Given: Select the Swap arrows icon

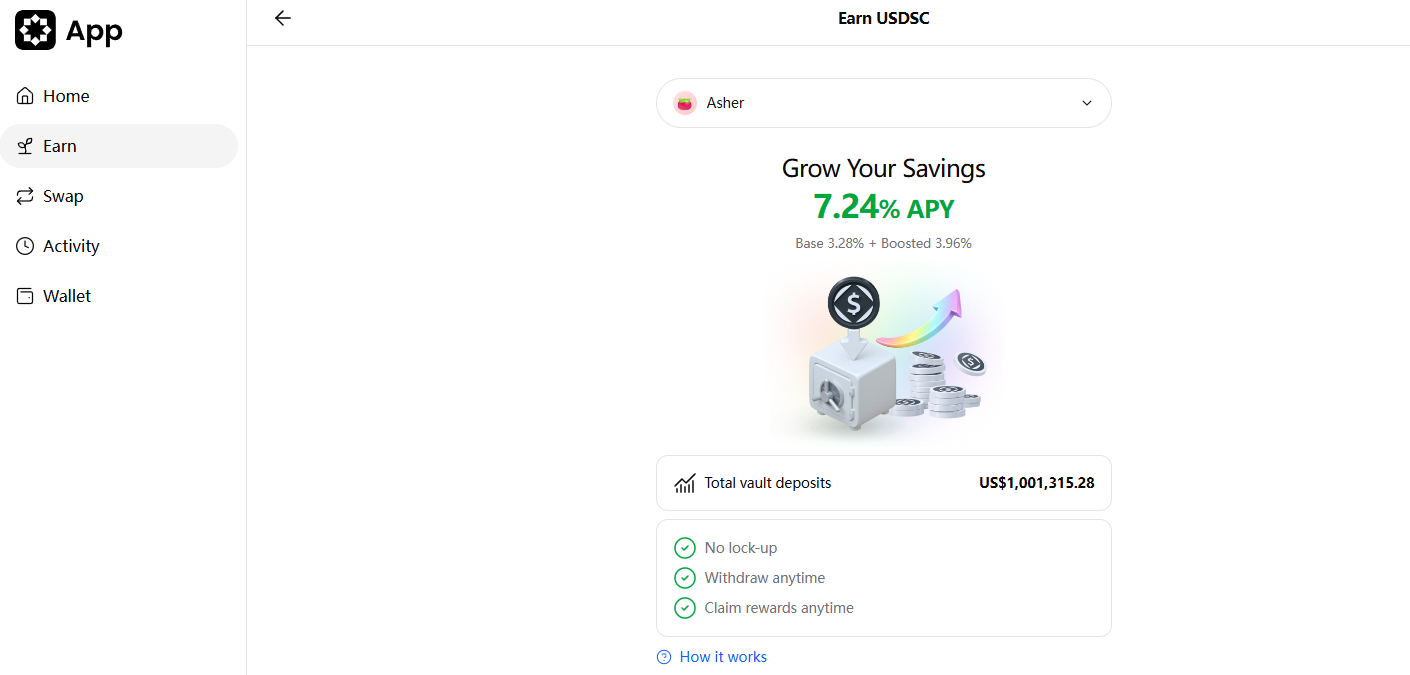Looking at the screenshot, I should click(25, 195).
